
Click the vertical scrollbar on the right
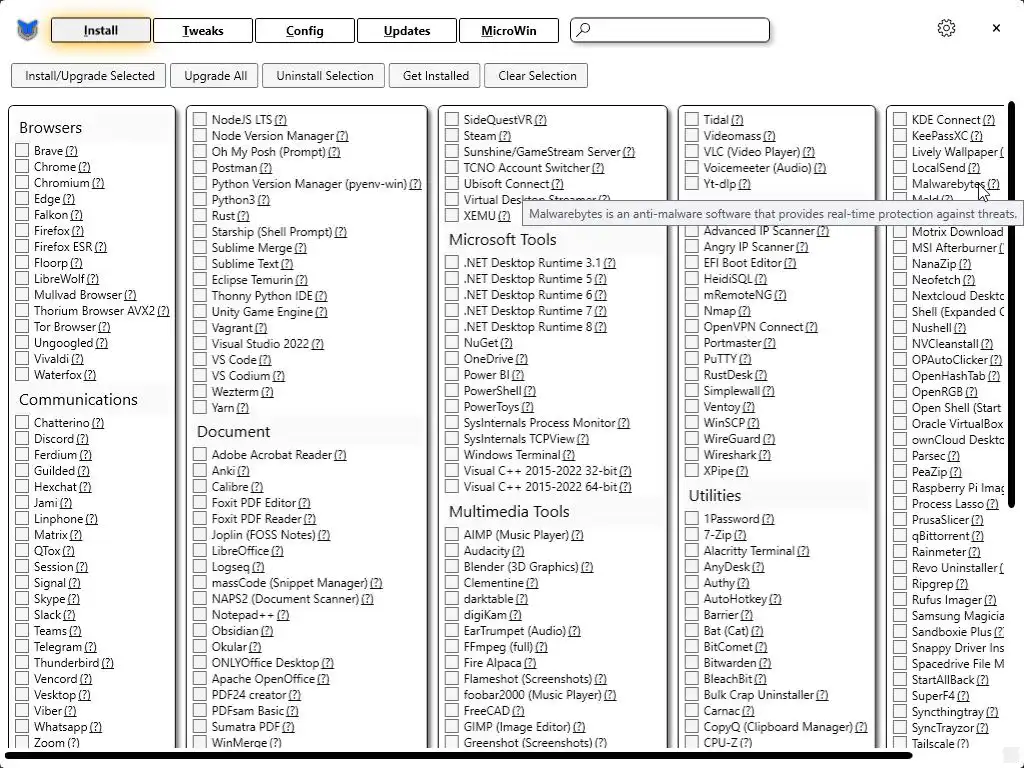(x=1012, y=304)
